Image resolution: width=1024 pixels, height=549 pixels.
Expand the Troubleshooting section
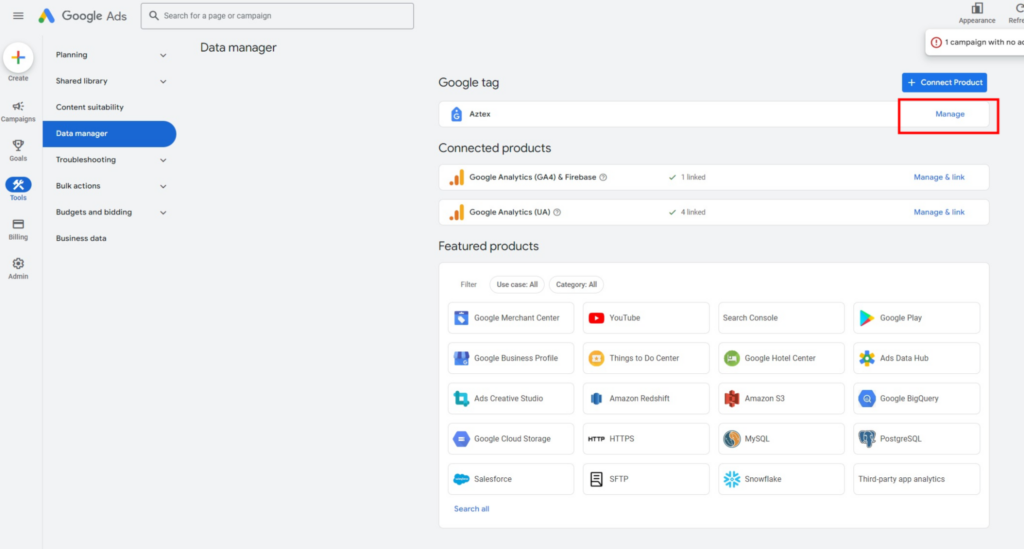point(110,160)
